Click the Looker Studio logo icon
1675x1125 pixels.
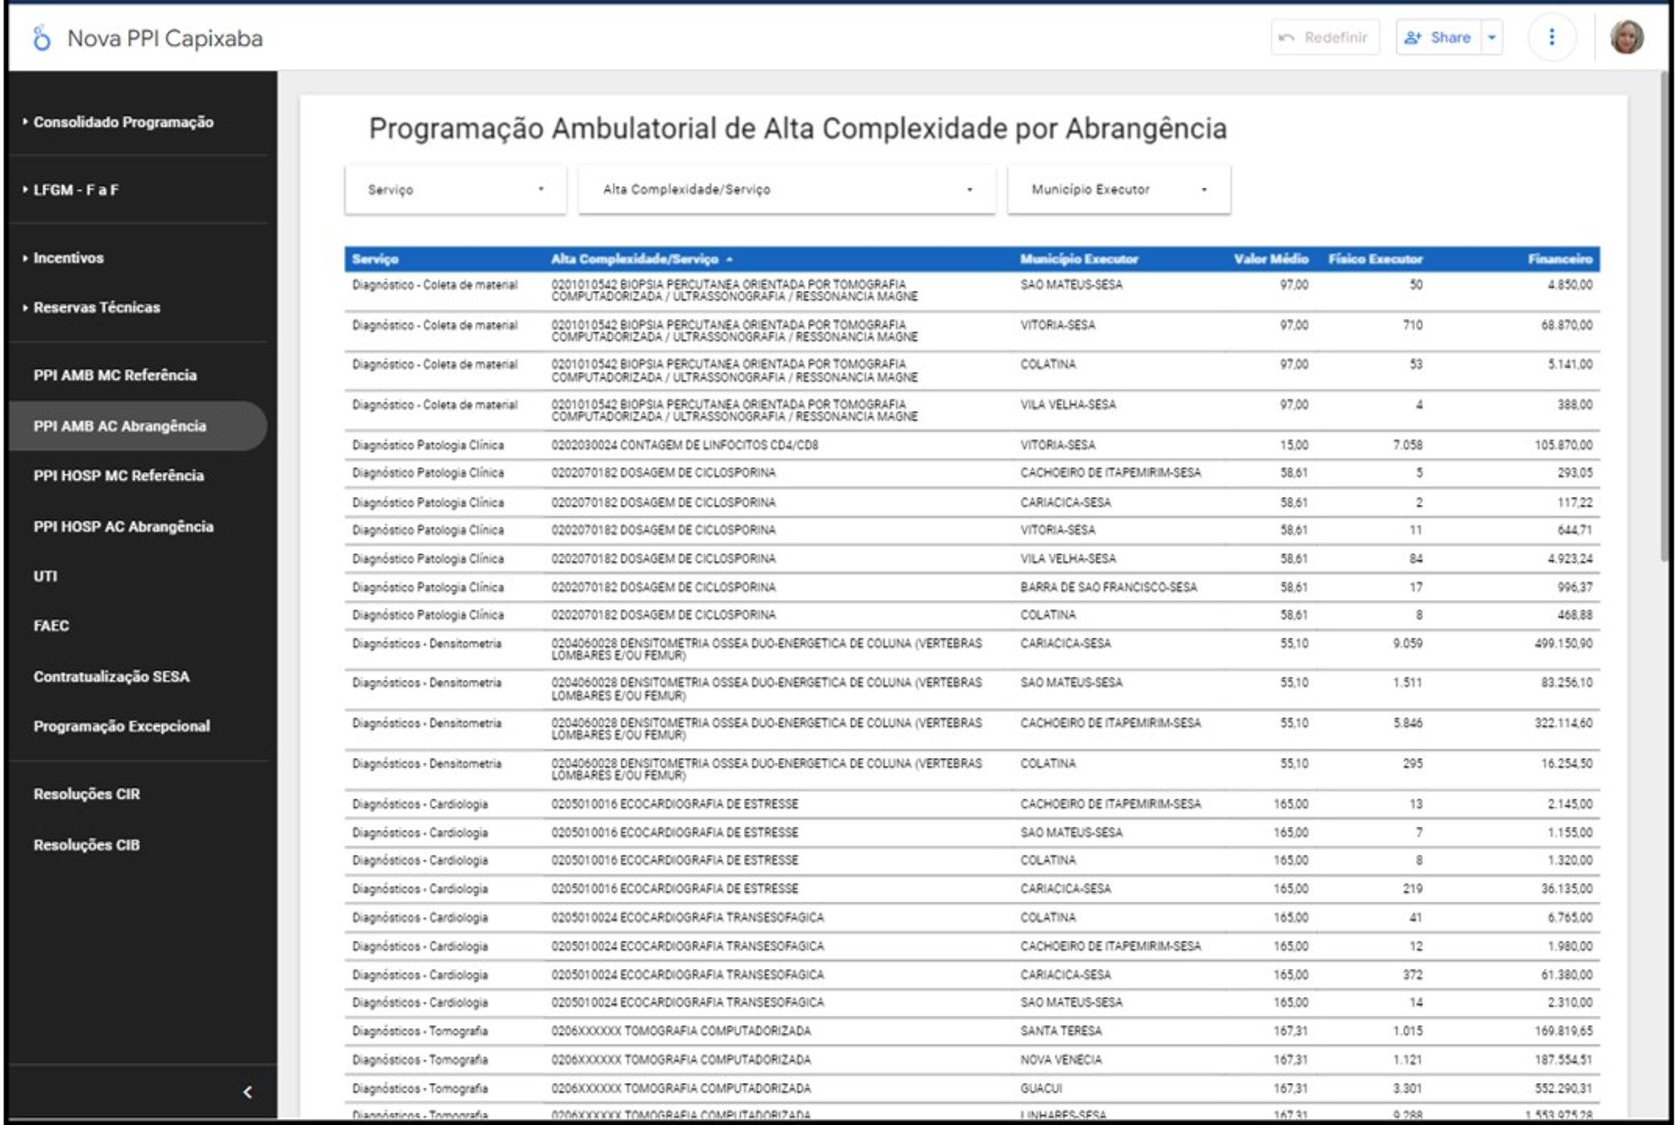pyautogui.click(x=41, y=38)
